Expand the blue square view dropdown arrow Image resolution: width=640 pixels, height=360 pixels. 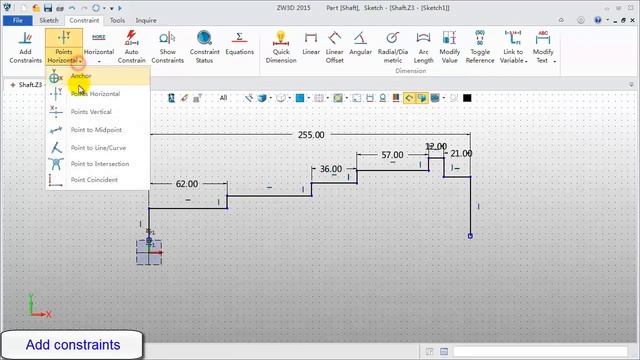308,98
